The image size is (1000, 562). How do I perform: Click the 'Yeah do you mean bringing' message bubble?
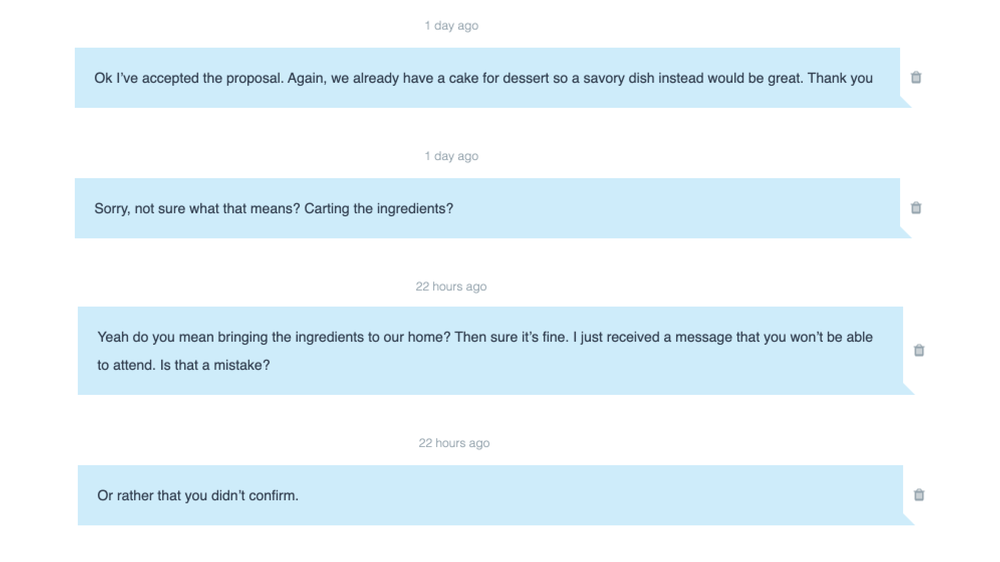(490, 351)
